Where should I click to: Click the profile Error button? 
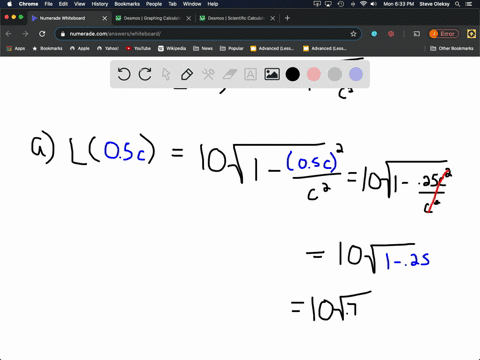click(444, 34)
